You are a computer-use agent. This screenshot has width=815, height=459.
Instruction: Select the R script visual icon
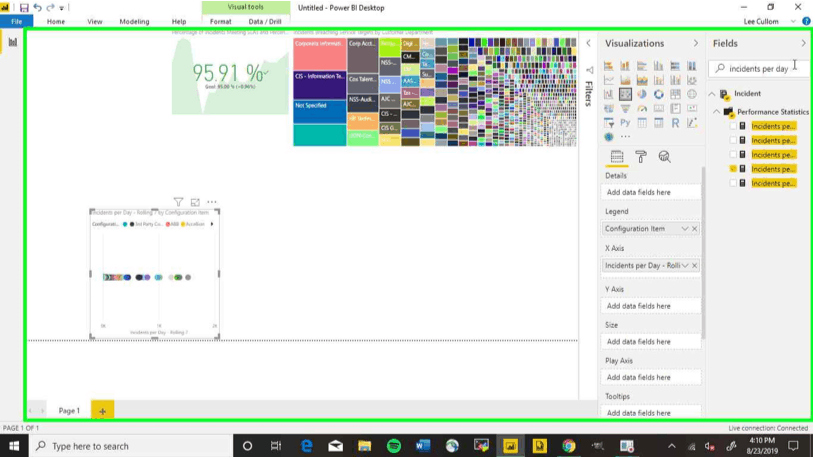[675, 123]
